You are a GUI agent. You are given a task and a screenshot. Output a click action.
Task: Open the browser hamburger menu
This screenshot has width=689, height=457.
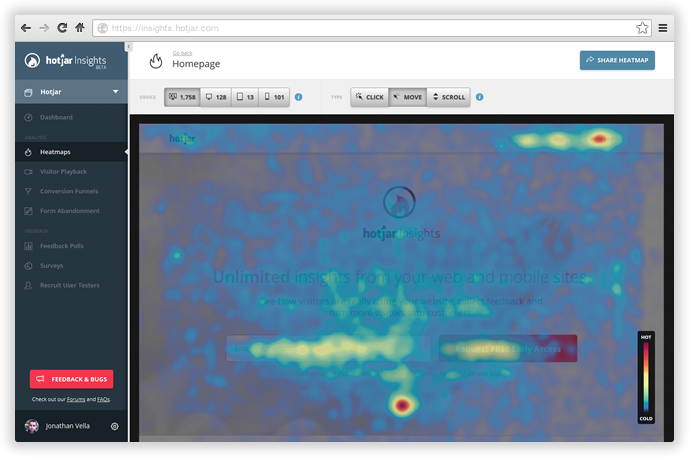663,28
